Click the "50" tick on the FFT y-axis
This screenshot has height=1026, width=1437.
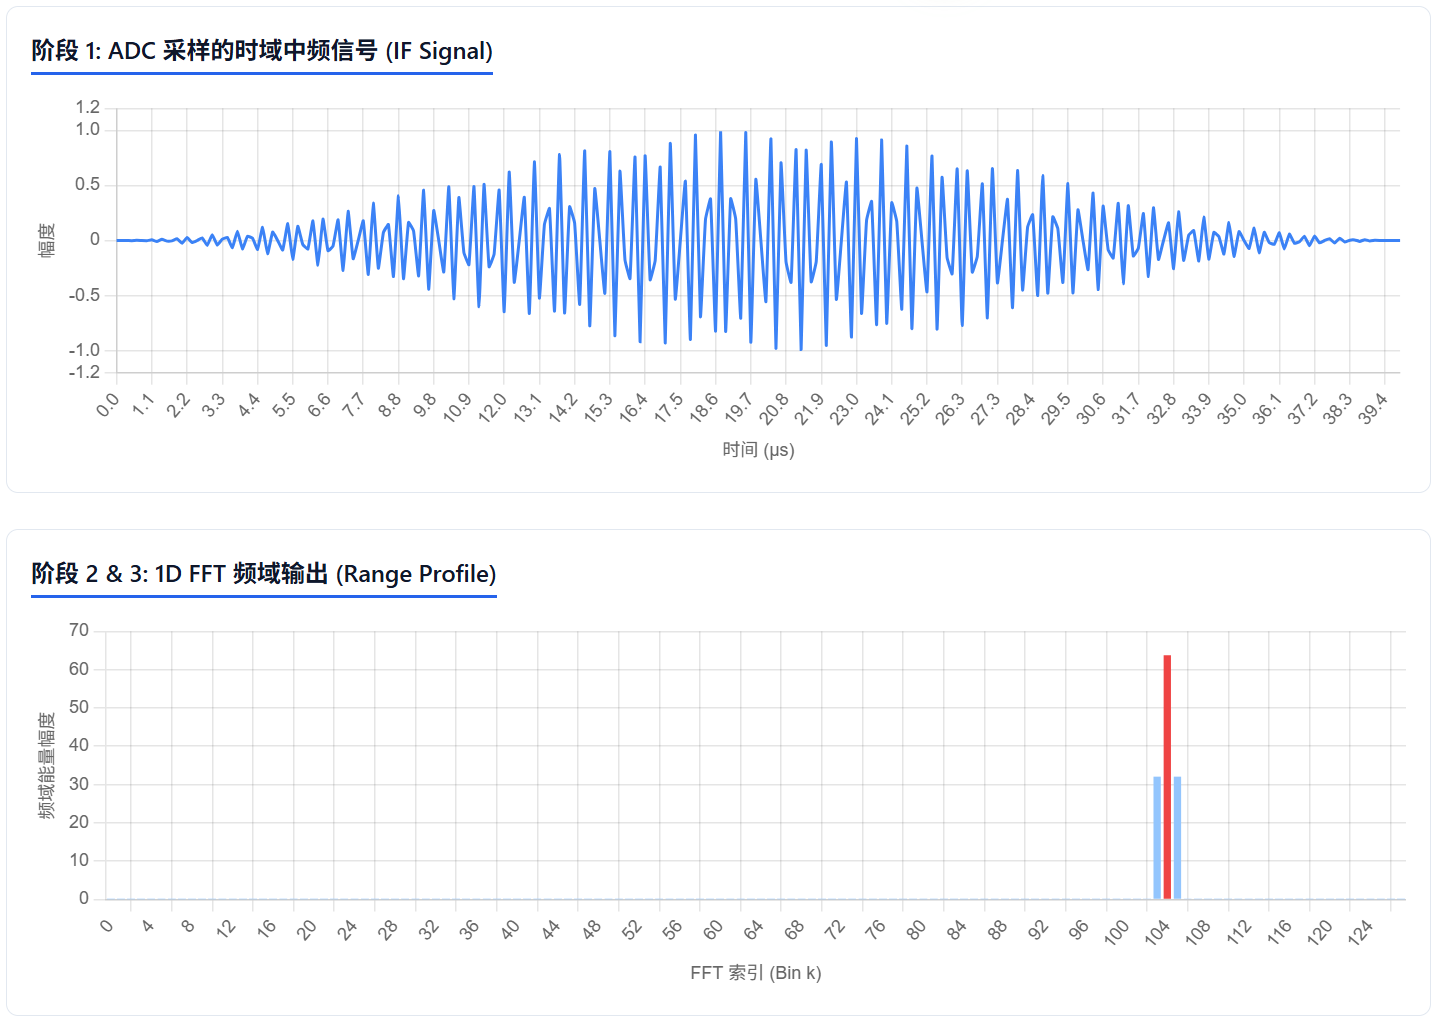click(79, 707)
